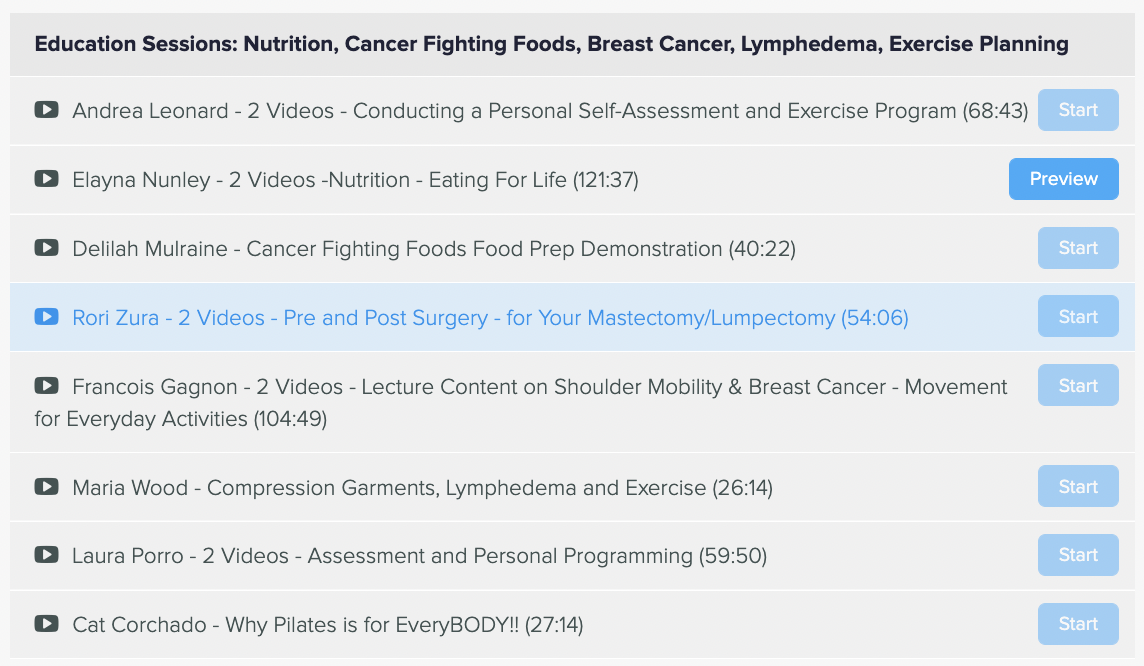Click video icon by Francois Gagnon lecture
This screenshot has height=666, width=1144.
pyautogui.click(x=46, y=386)
